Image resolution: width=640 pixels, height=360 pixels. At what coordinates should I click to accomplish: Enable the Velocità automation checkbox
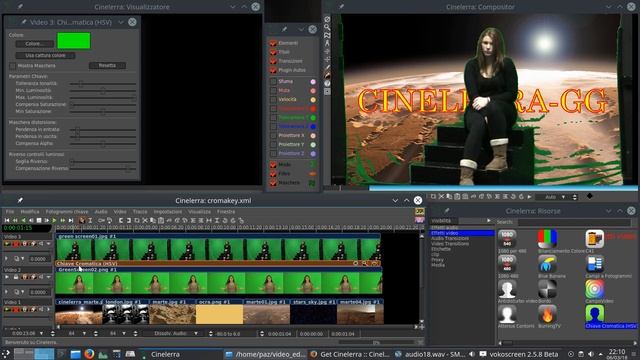pyautogui.click(x=273, y=100)
